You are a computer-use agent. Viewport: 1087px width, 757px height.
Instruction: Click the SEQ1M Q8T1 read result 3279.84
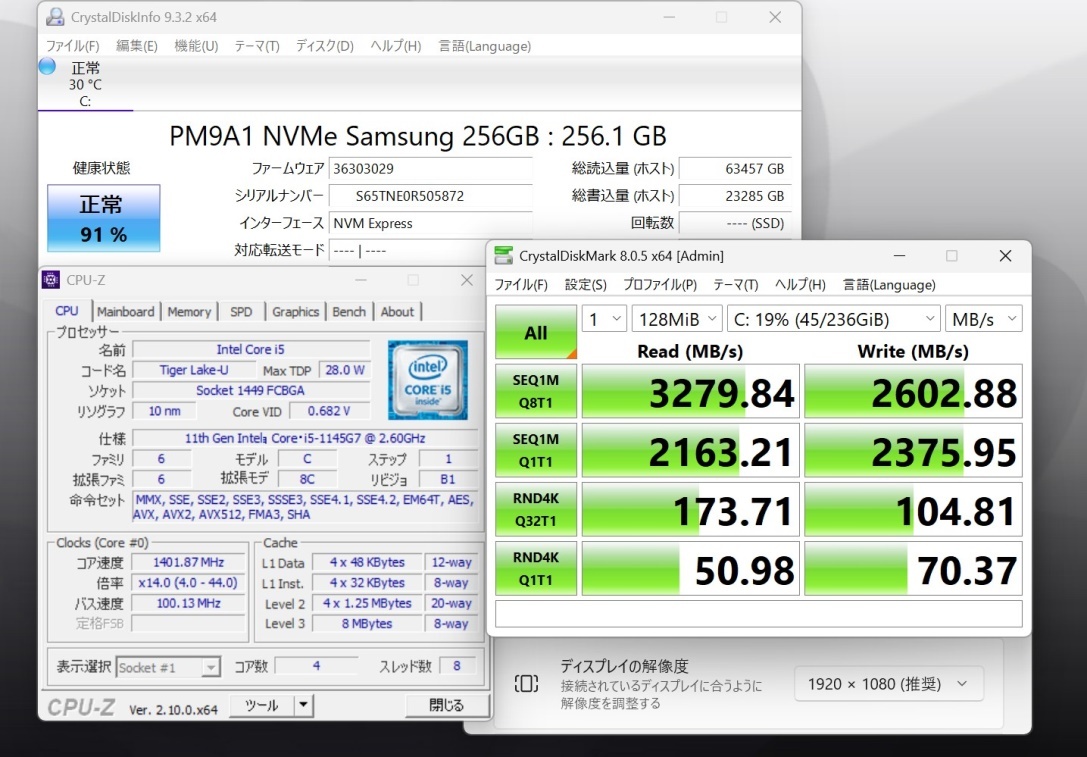tap(690, 392)
